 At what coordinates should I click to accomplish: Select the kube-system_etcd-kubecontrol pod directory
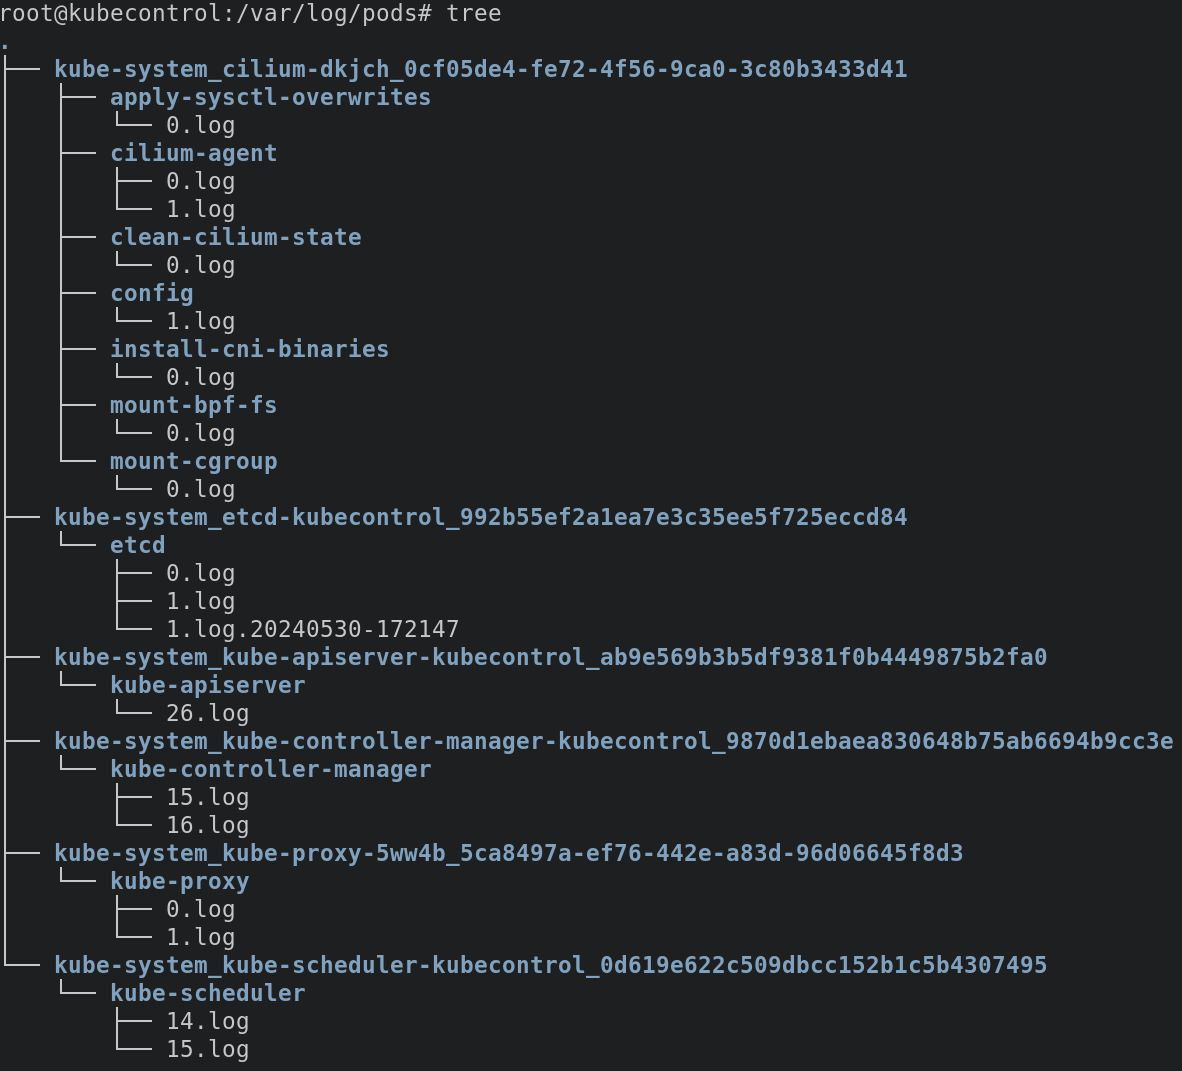pos(480,517)
